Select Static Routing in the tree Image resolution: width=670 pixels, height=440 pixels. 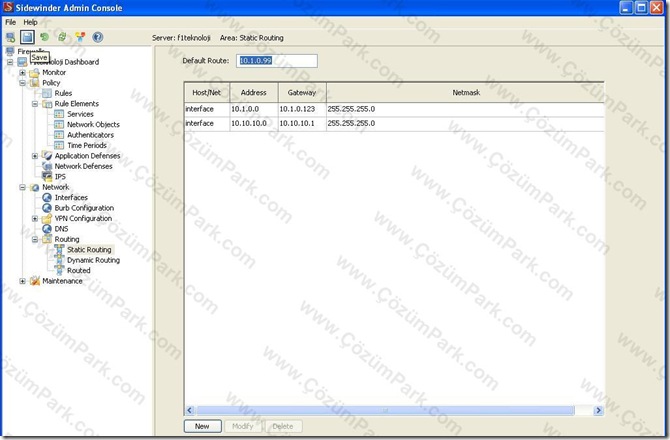point(89,249)
